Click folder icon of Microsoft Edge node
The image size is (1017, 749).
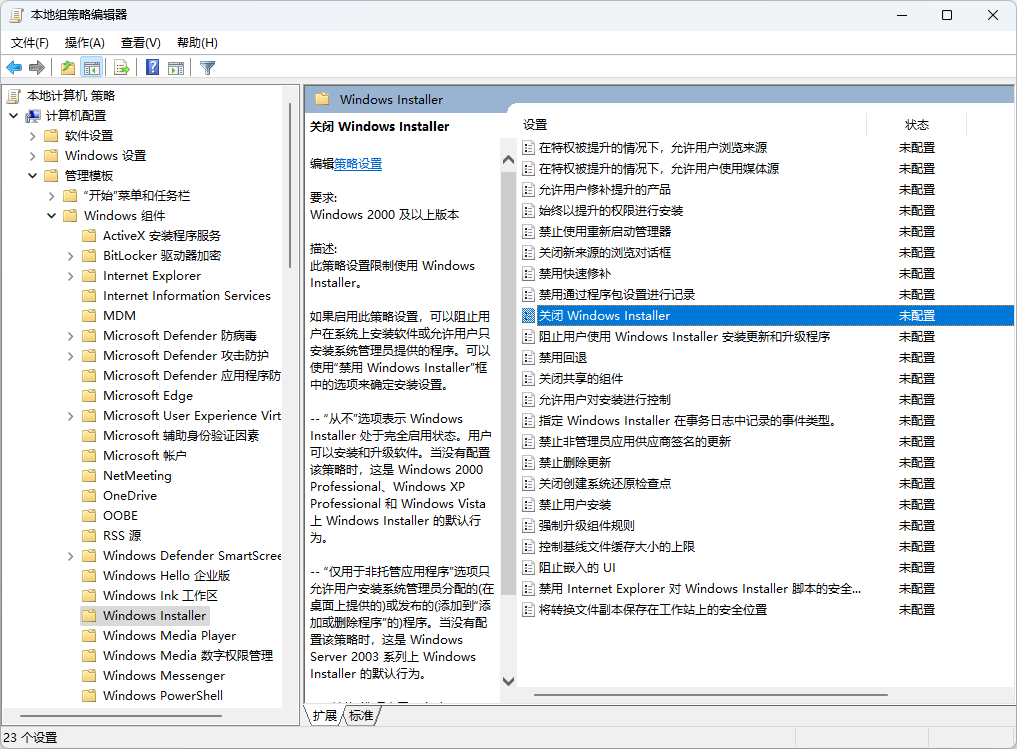(90, 396)
